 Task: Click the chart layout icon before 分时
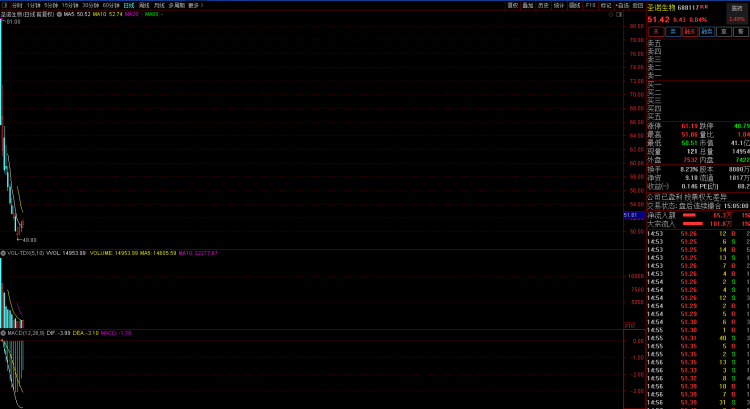pyautogui.click(x=4, y=5)
